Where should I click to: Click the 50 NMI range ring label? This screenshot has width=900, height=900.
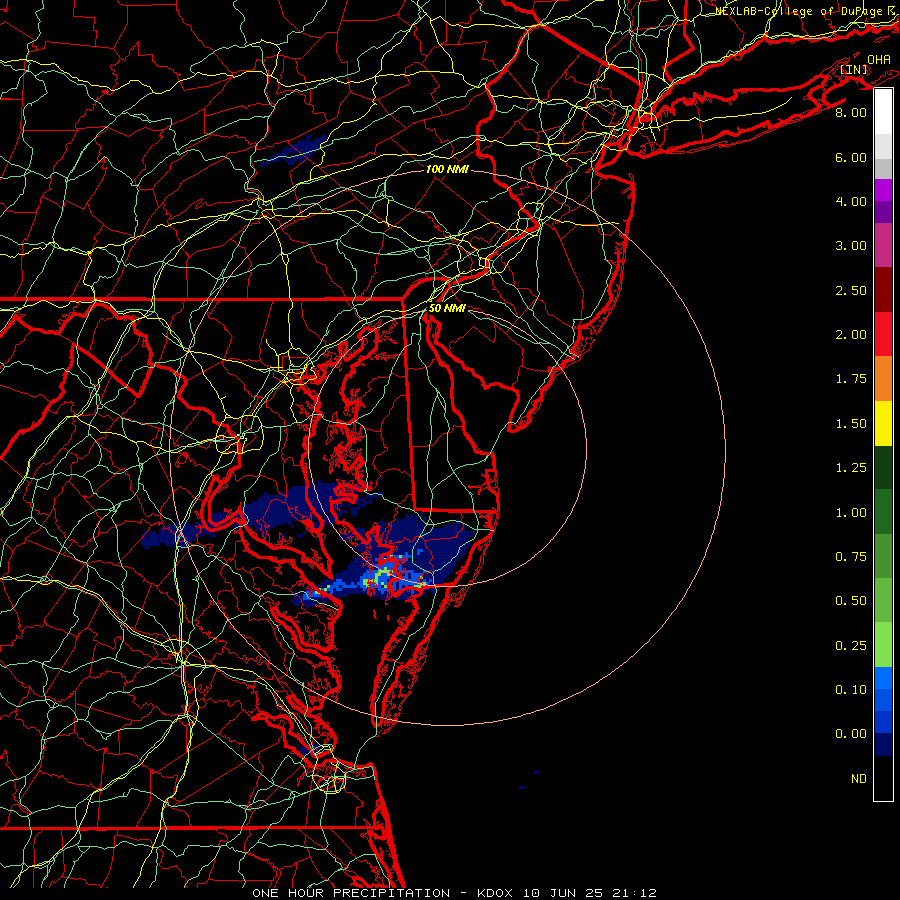click(x=447, y=308)
